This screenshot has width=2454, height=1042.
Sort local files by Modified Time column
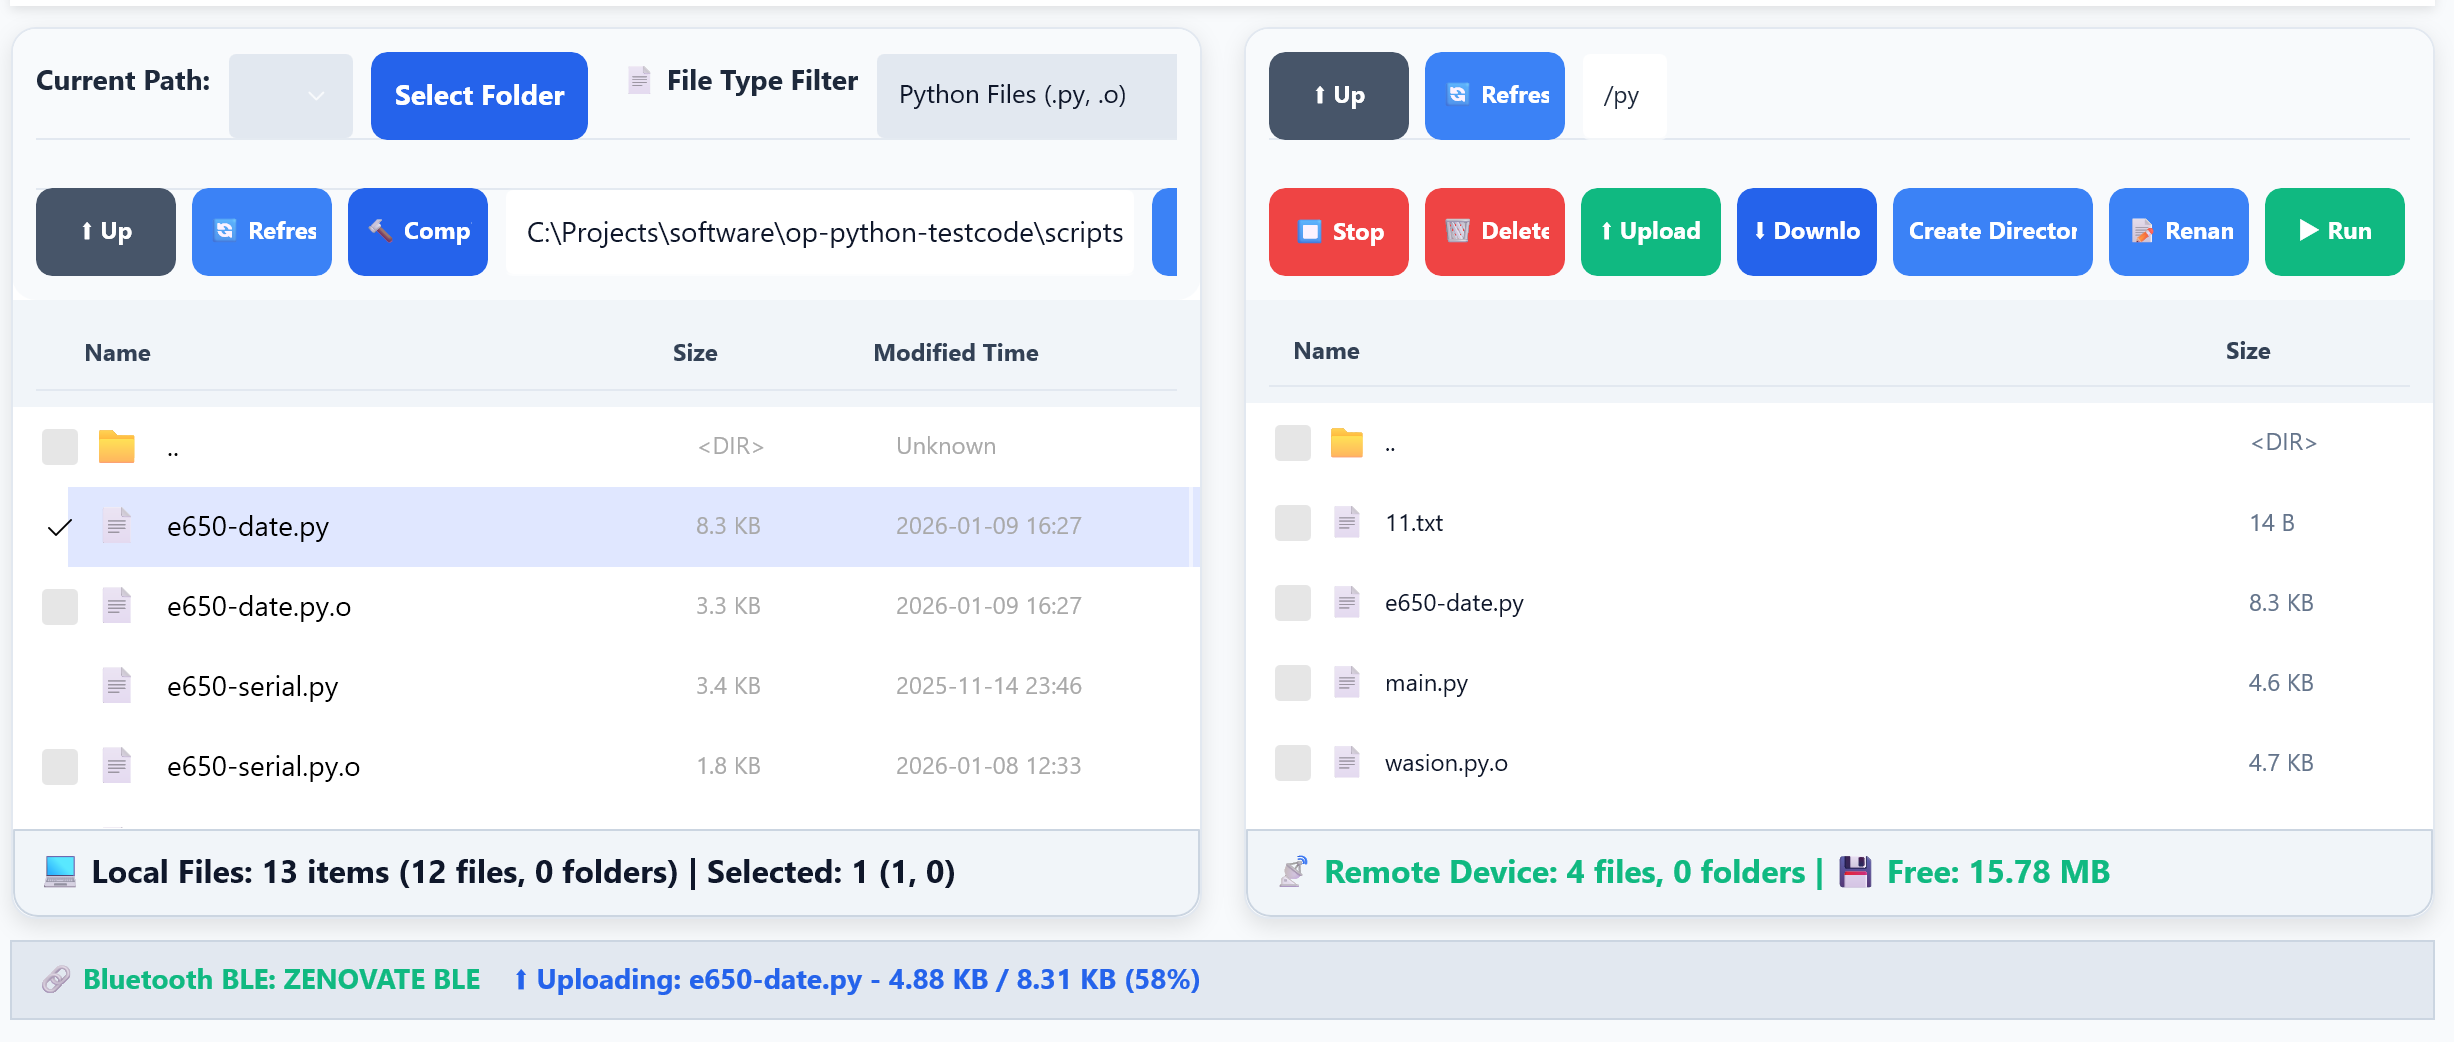point(955,353)
